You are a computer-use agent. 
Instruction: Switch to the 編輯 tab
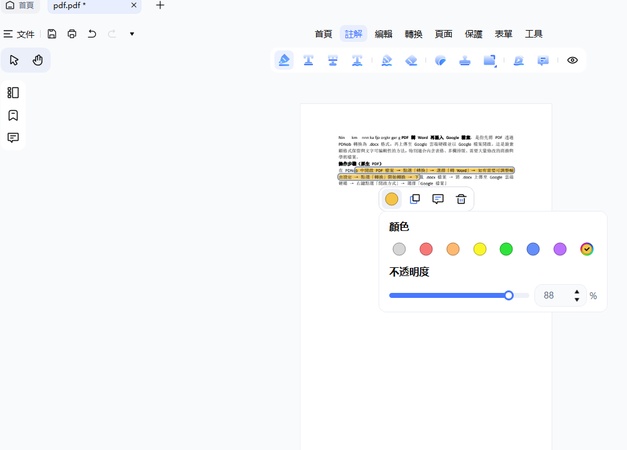[x=383, y=34]
